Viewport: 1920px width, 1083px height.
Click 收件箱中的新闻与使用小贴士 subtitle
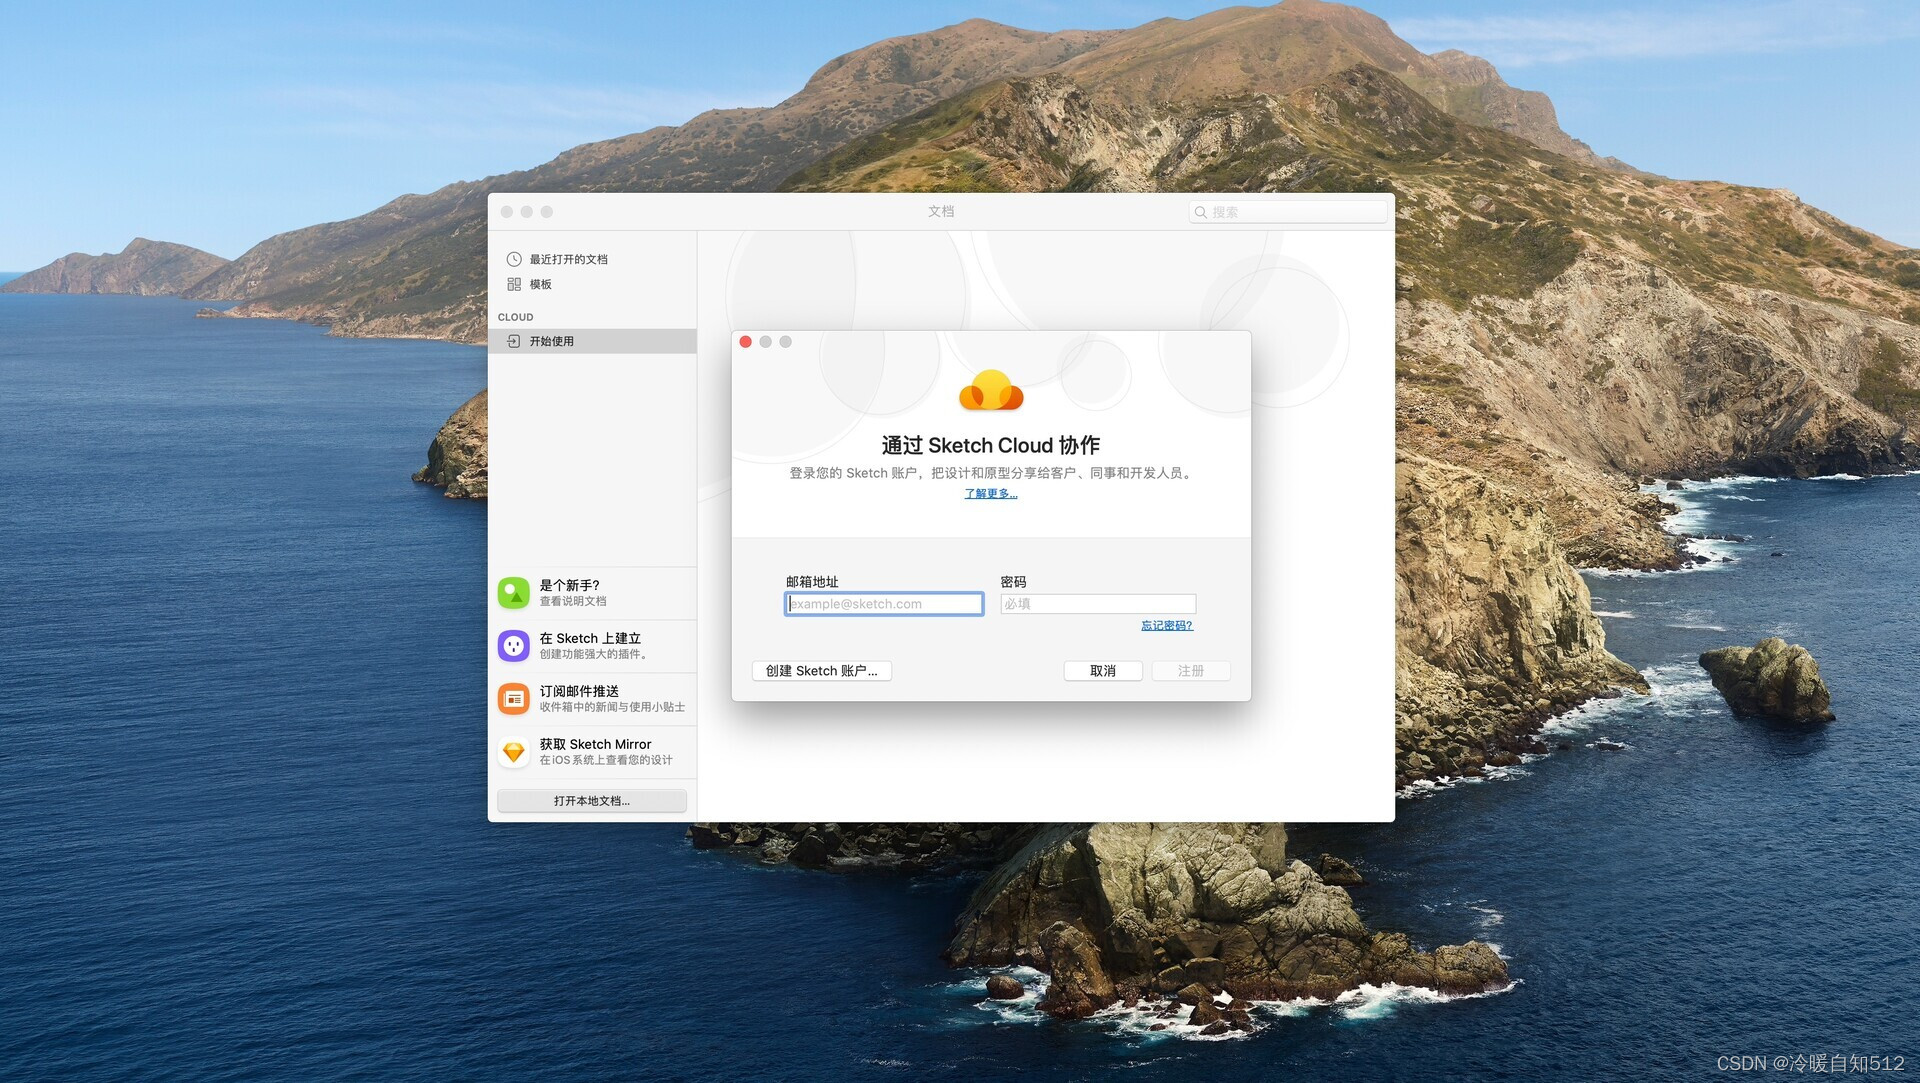click(612, 708)
